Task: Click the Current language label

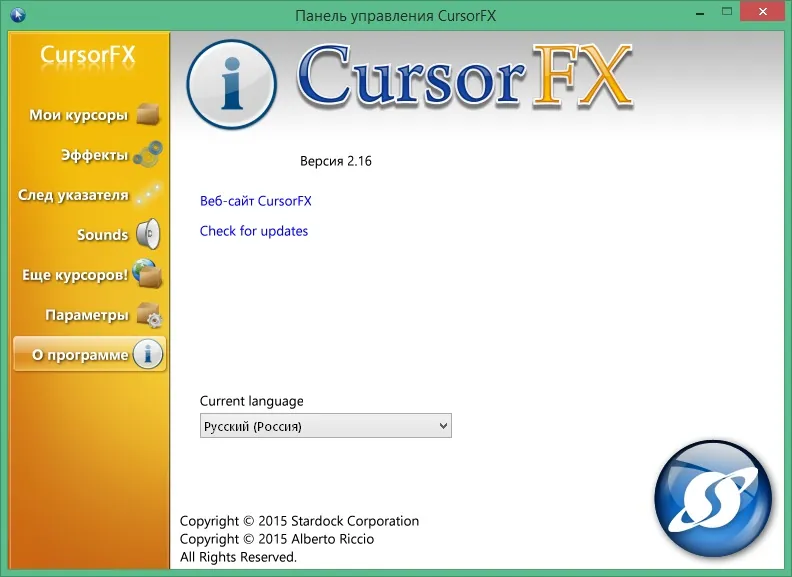Action: pyautogui.click(x=252, y=401)
